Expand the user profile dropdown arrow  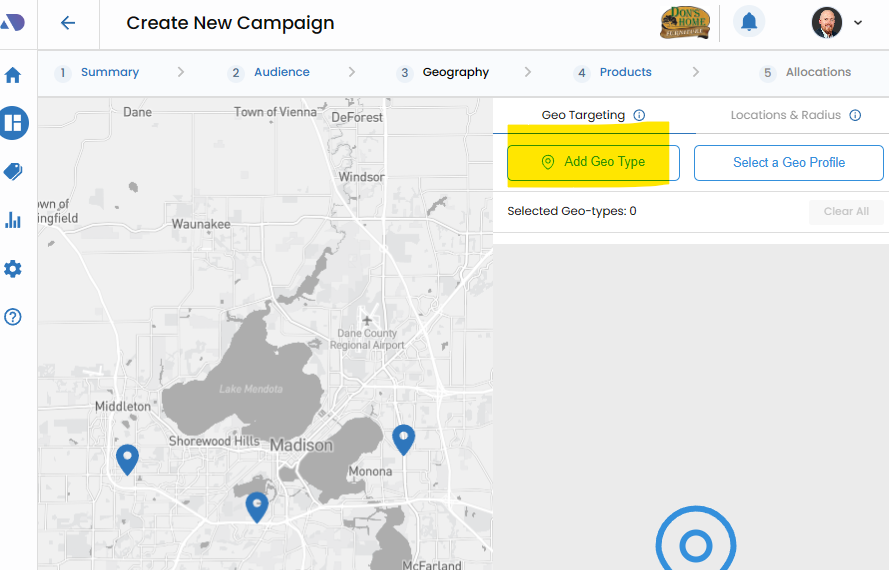(x=858, y=23)
